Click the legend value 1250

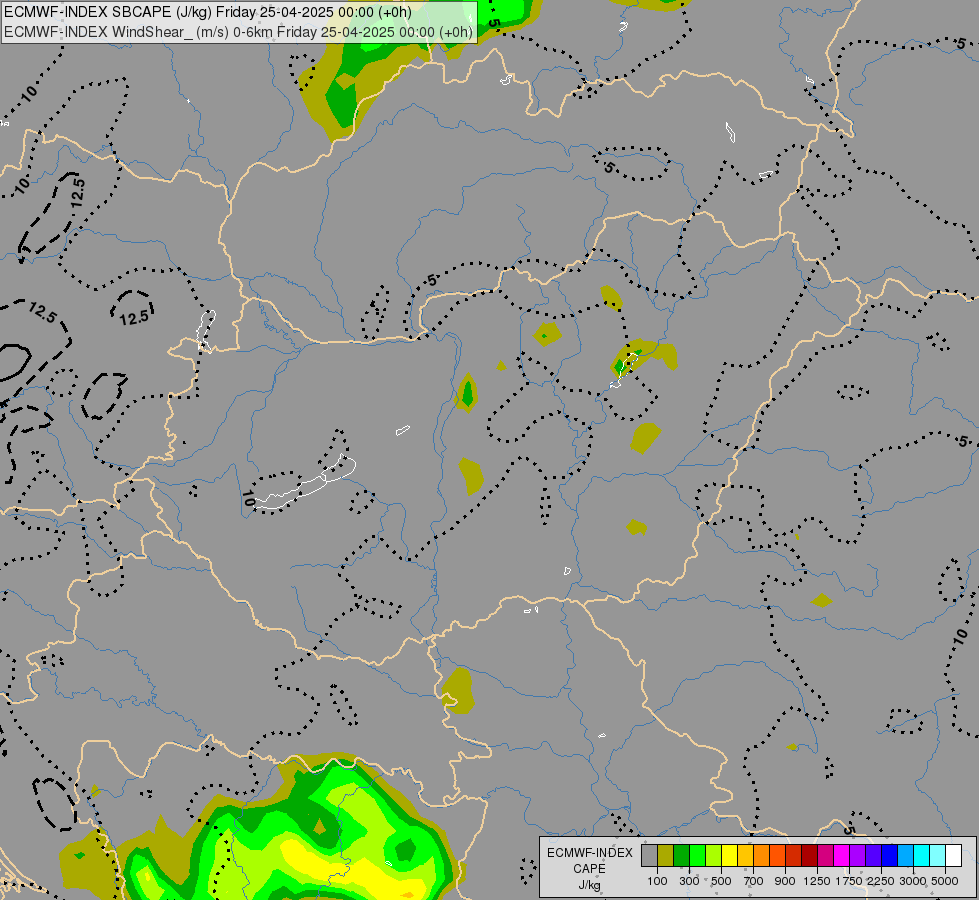[x=817, y=881]
